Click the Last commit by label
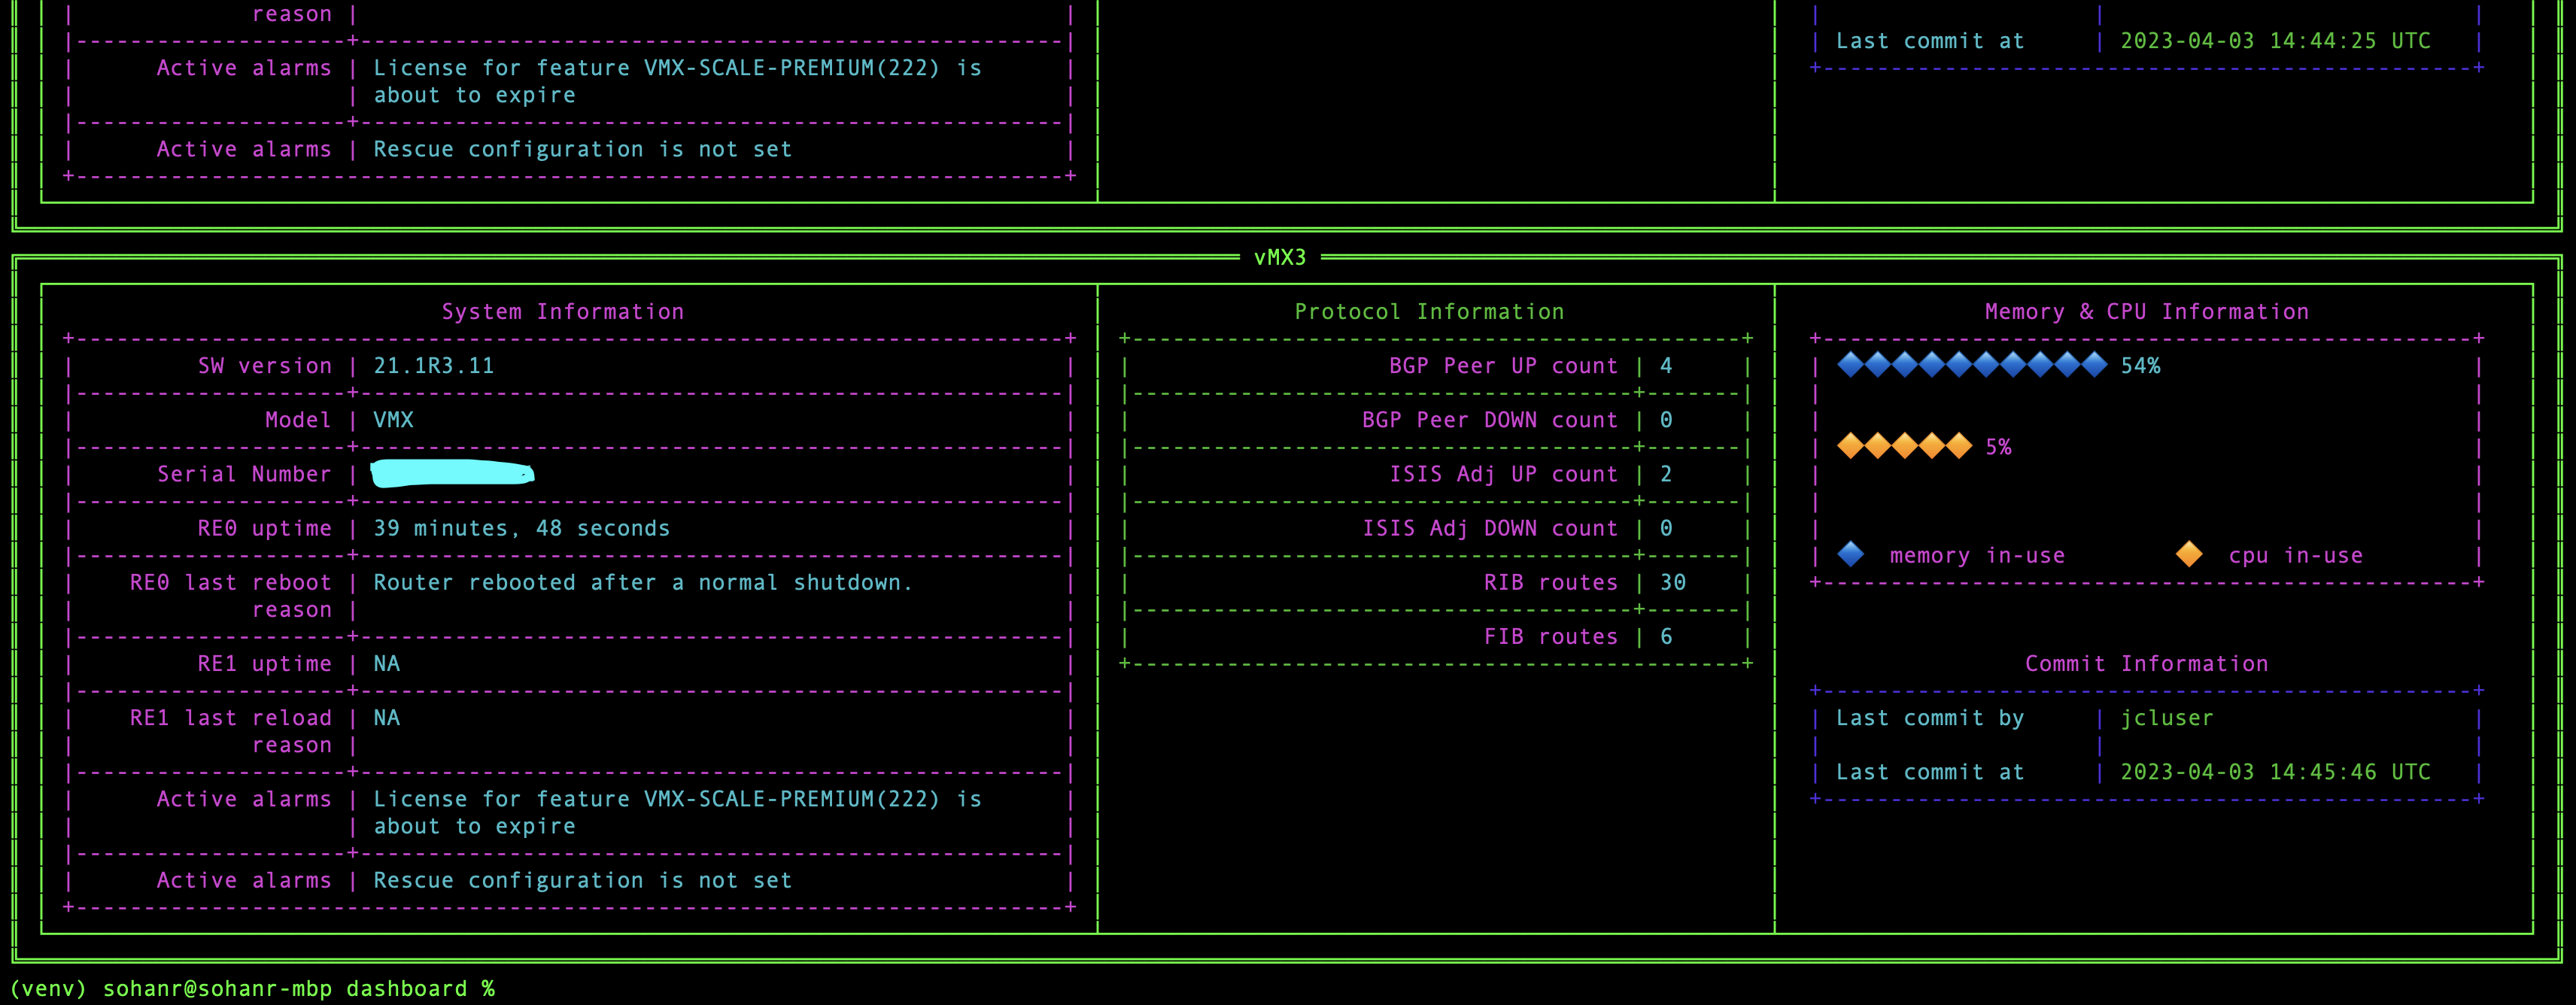 pos(1930,718)
